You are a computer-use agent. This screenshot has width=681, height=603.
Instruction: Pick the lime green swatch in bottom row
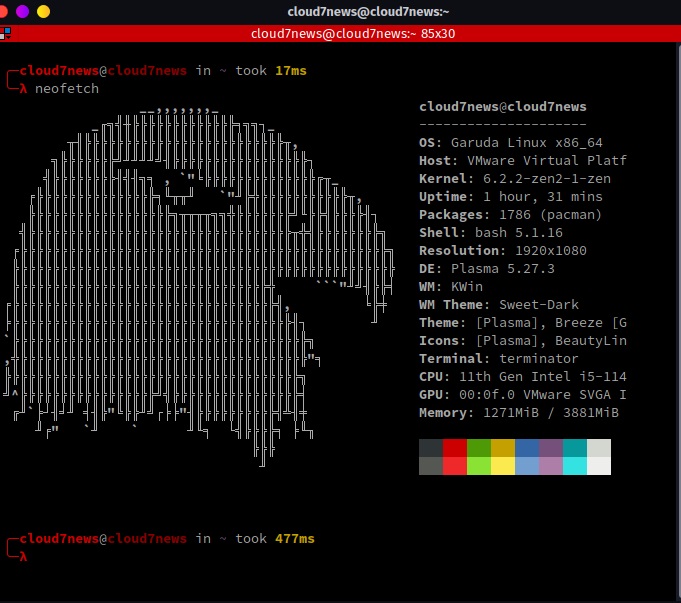tap(479, 465)
